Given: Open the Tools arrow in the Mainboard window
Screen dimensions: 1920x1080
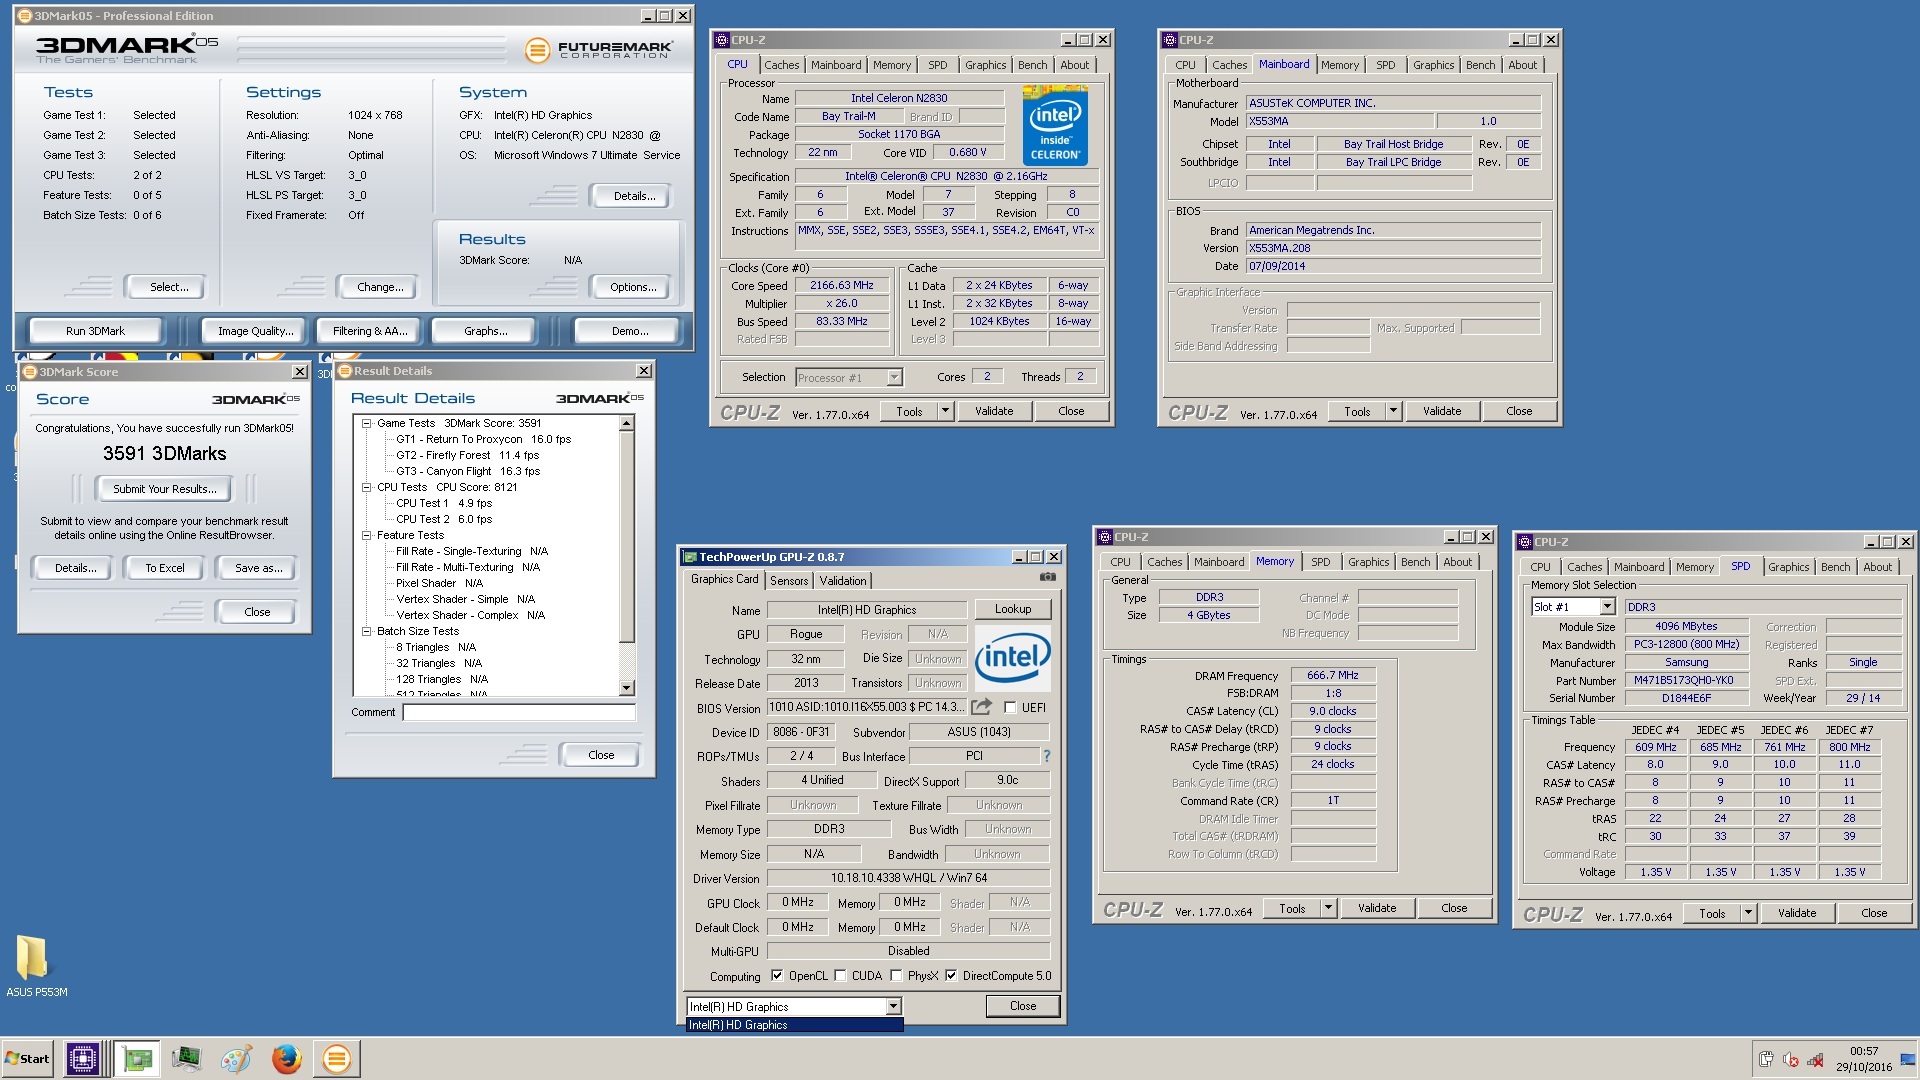Looking at the screenshot, I should pos(1393,411).
